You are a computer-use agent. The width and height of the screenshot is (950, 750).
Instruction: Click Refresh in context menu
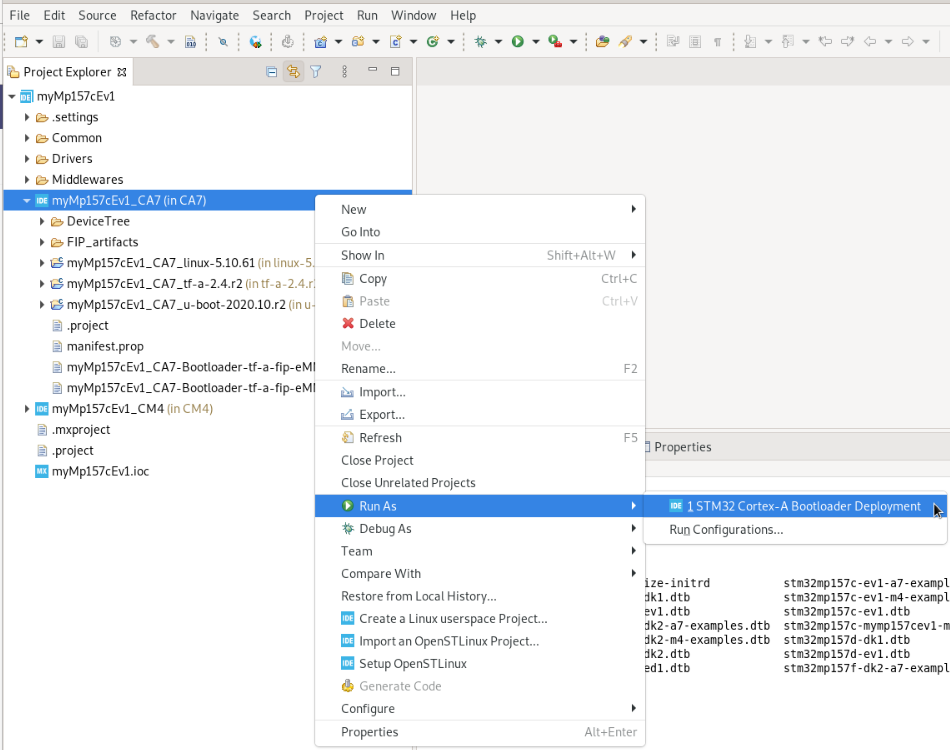coord(480,437)
